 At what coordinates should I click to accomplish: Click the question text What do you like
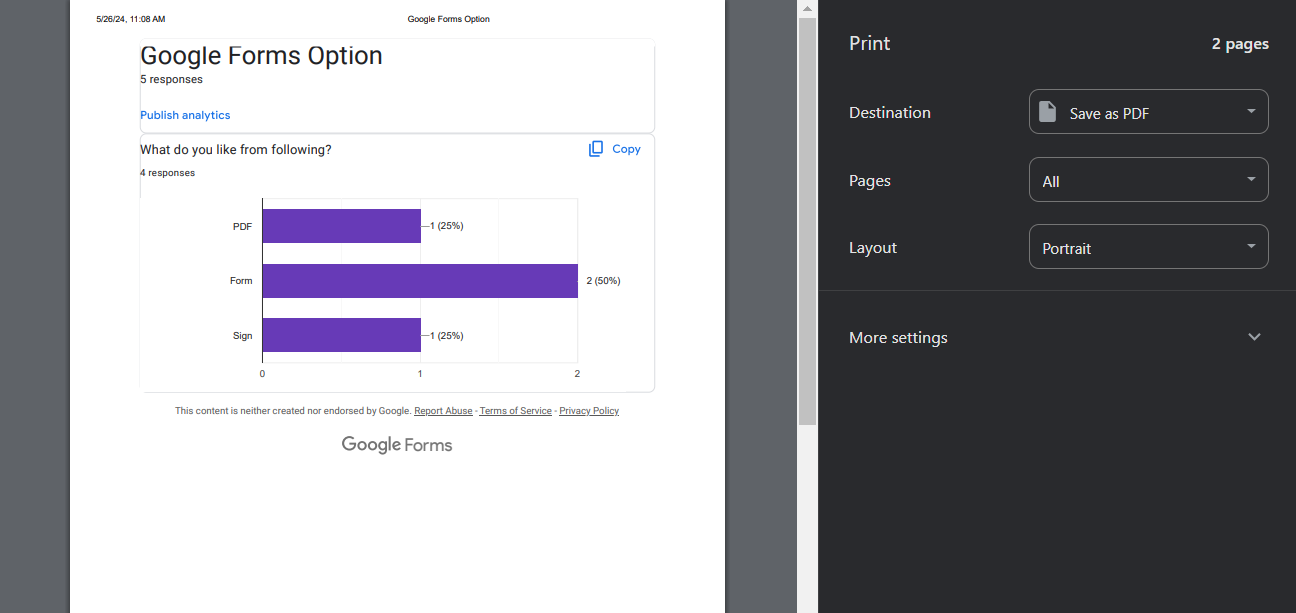click(x=236, y=150)
